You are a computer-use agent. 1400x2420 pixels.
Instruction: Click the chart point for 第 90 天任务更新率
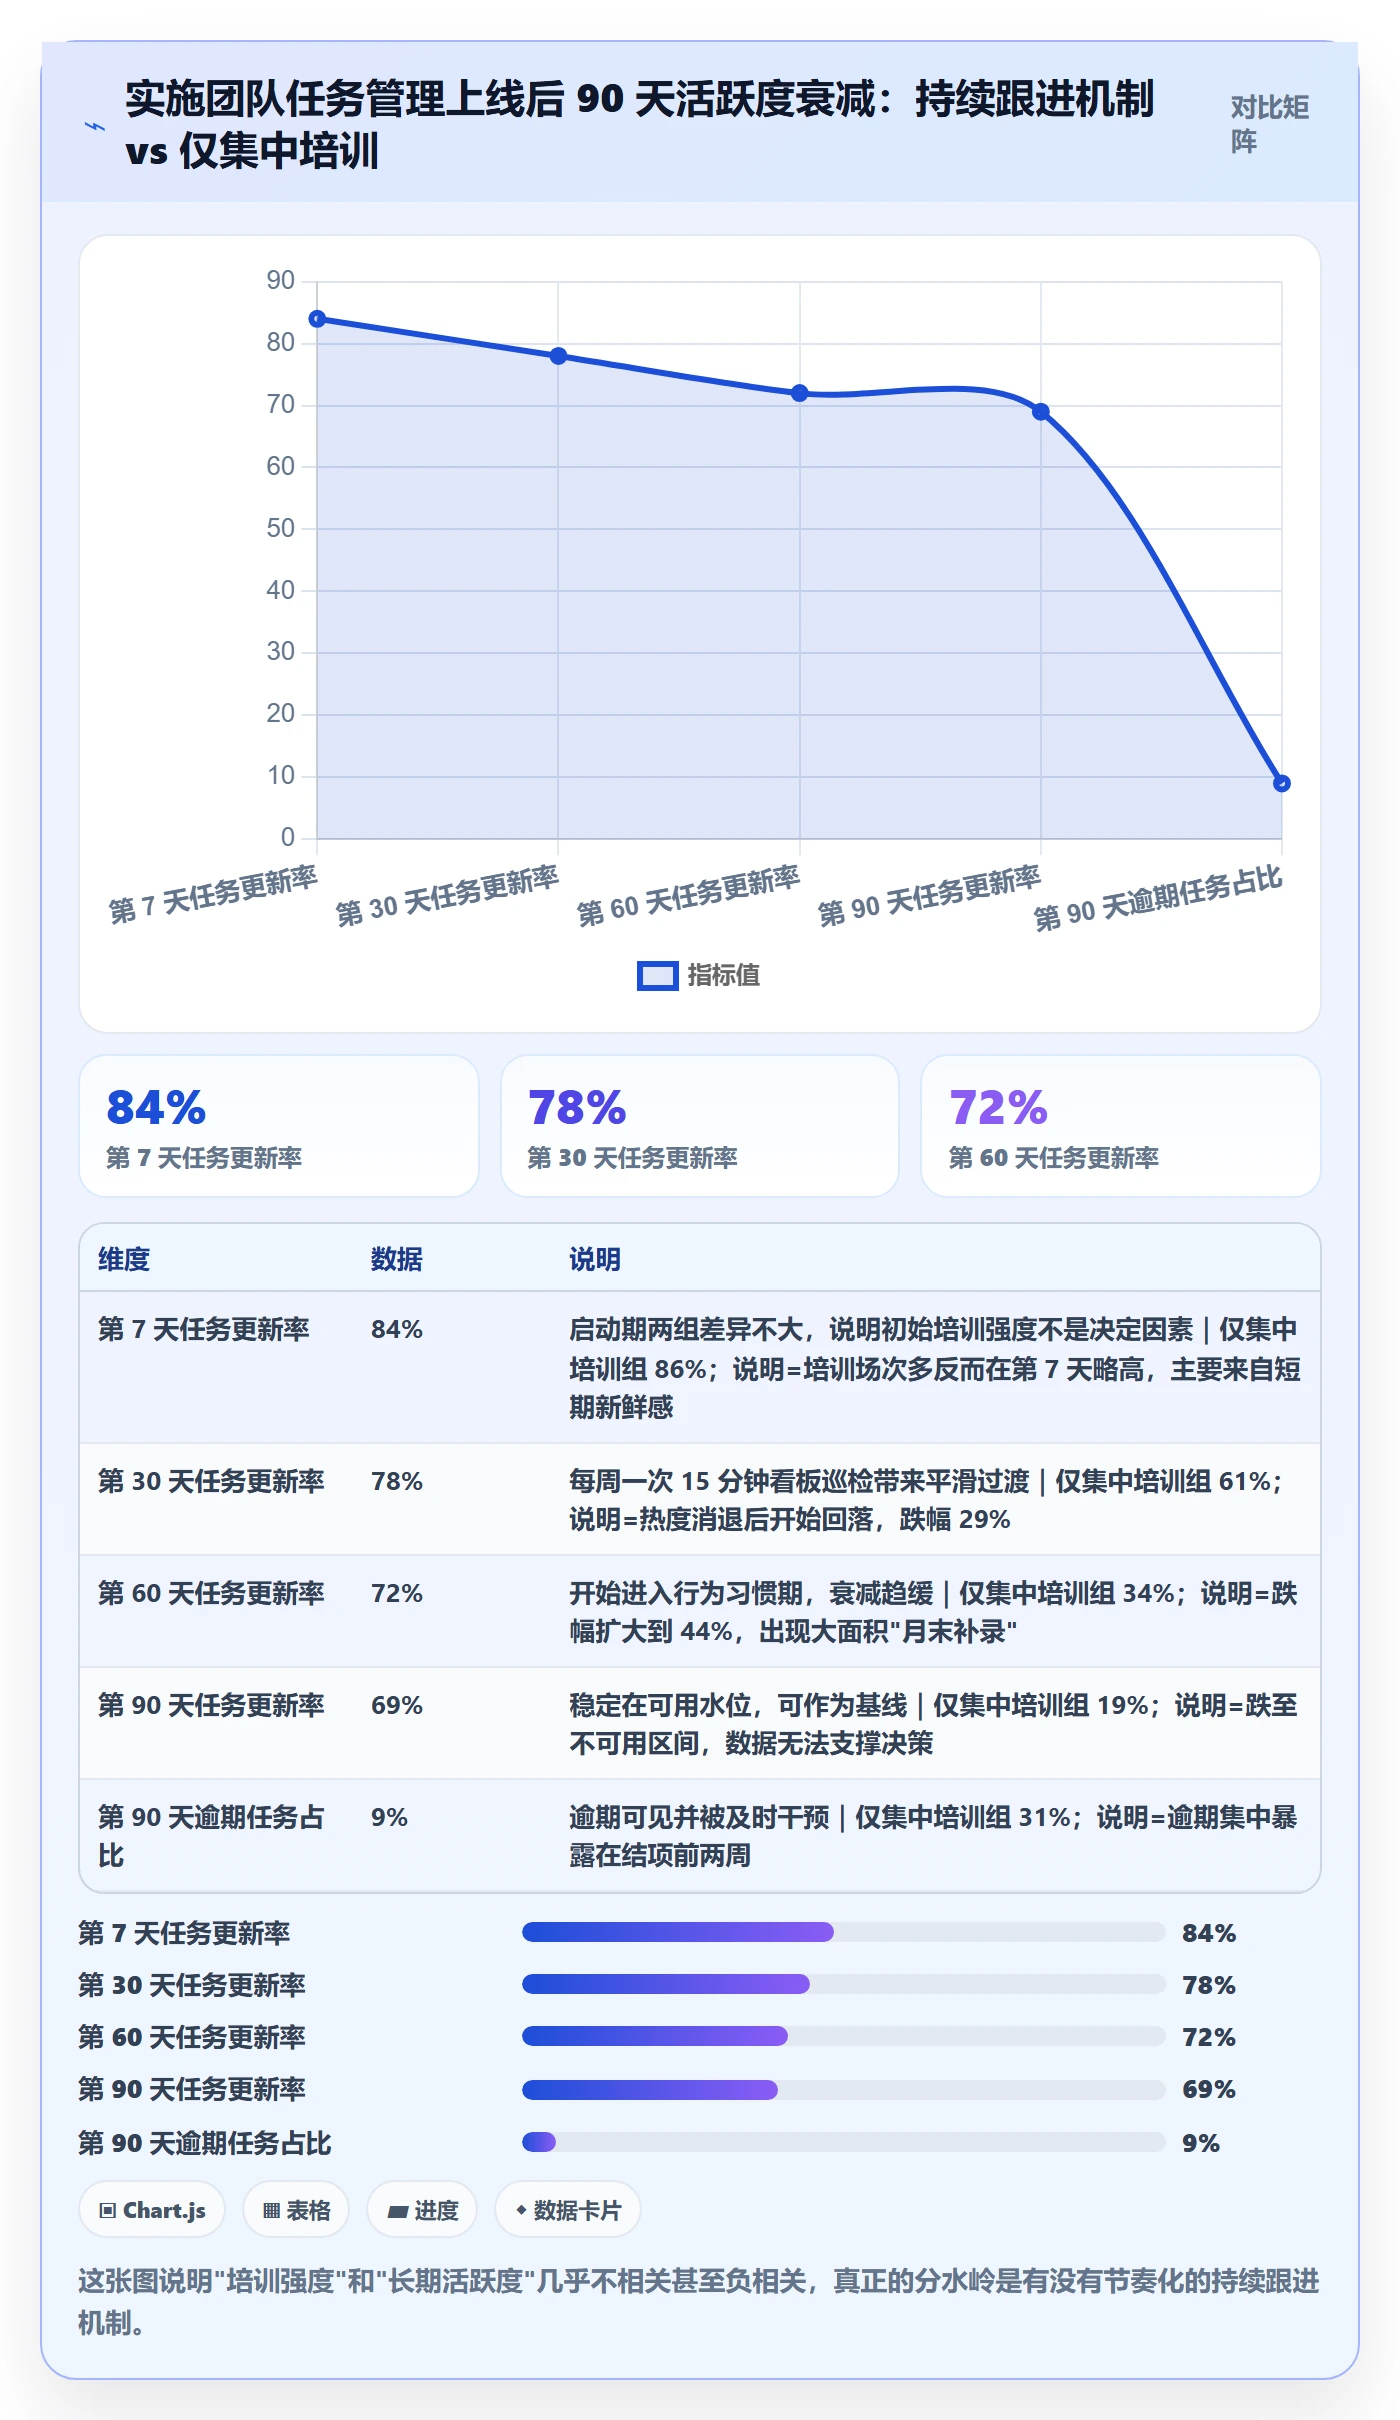[x=1040, y=412]
